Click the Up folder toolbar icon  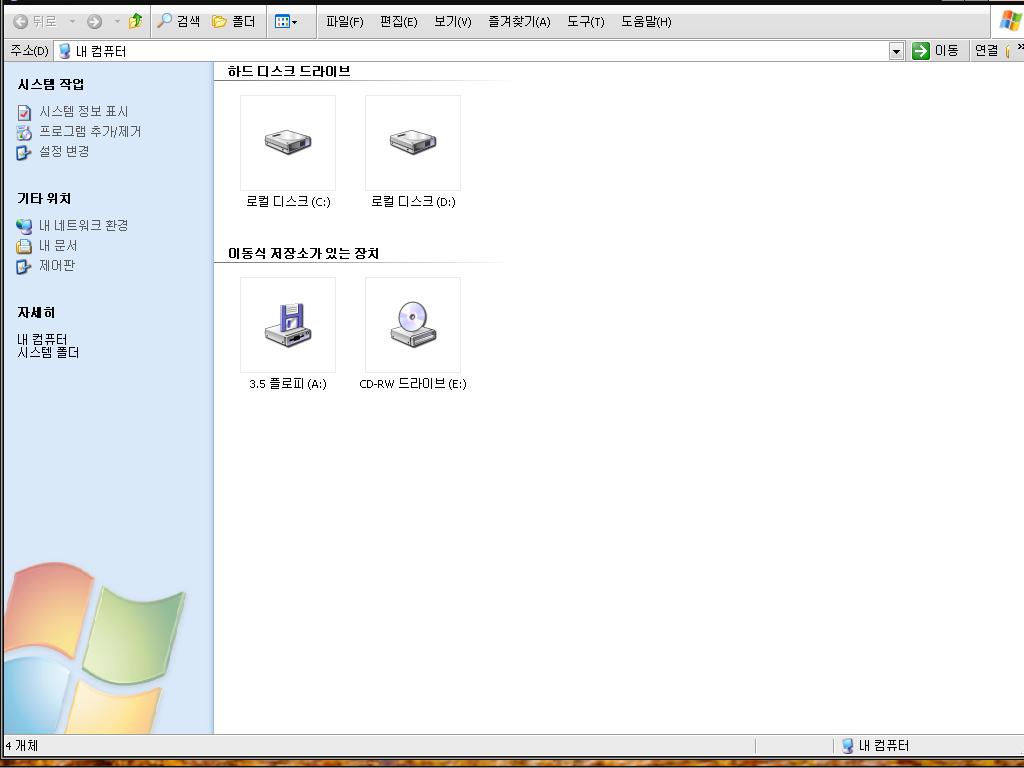tap(135, 21)
